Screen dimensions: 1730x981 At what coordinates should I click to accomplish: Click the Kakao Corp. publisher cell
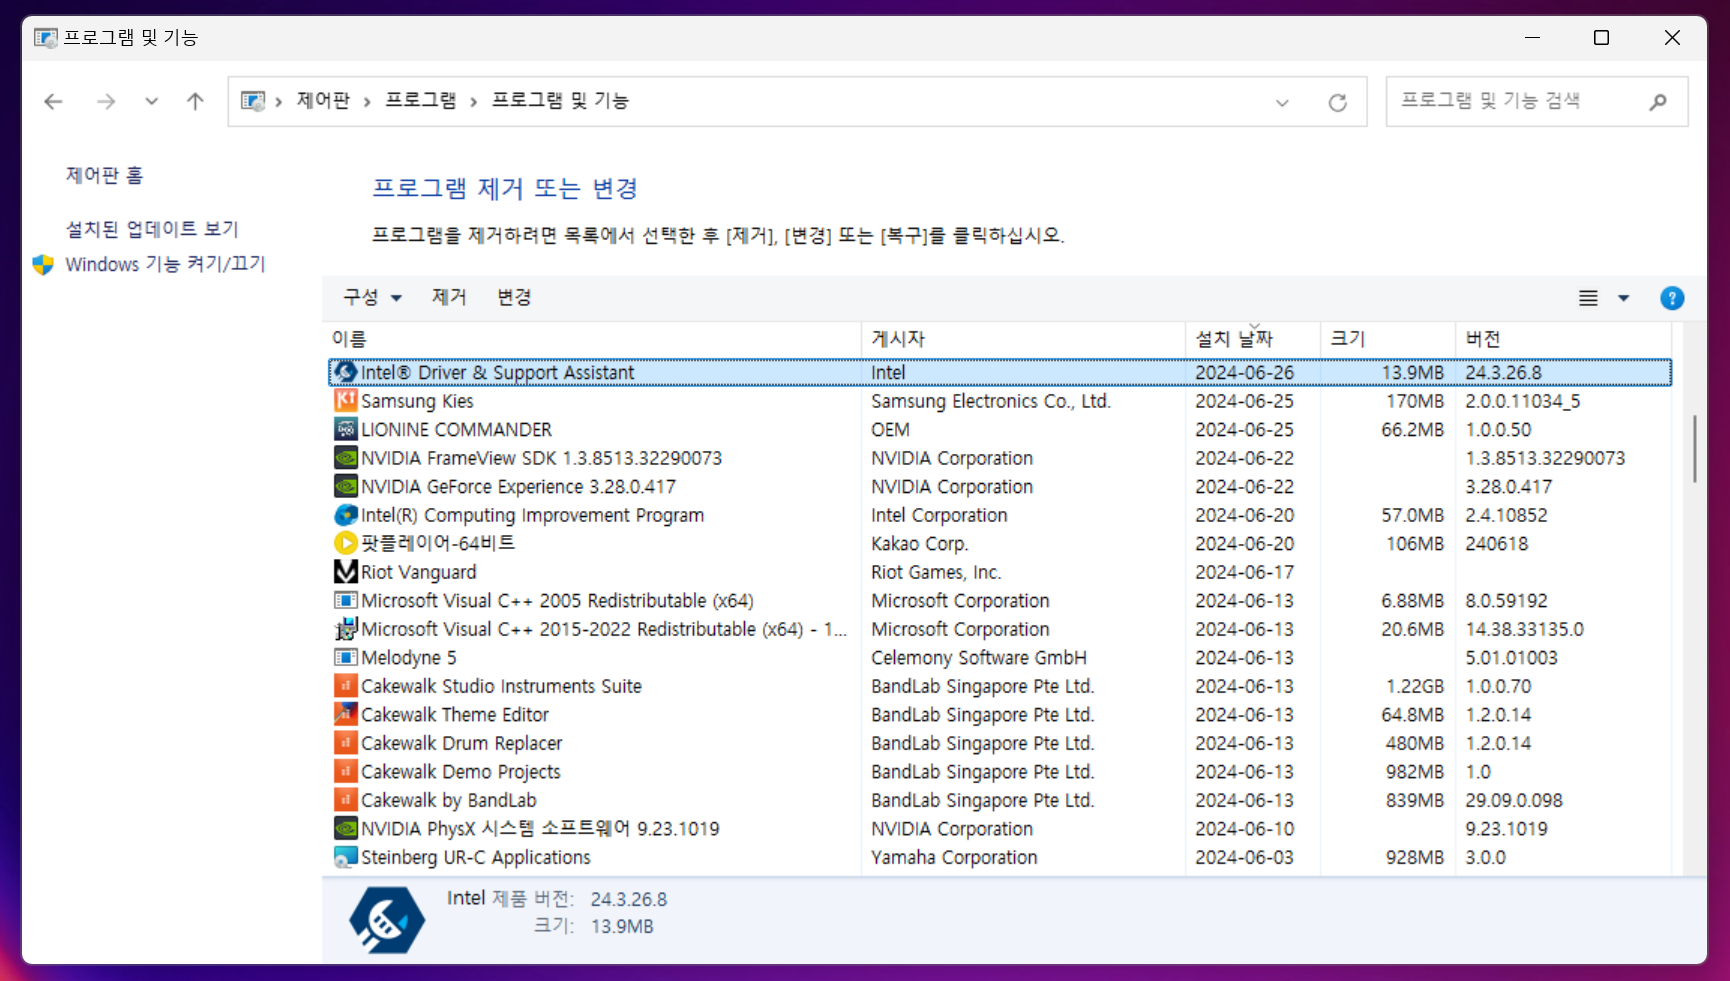919,544
